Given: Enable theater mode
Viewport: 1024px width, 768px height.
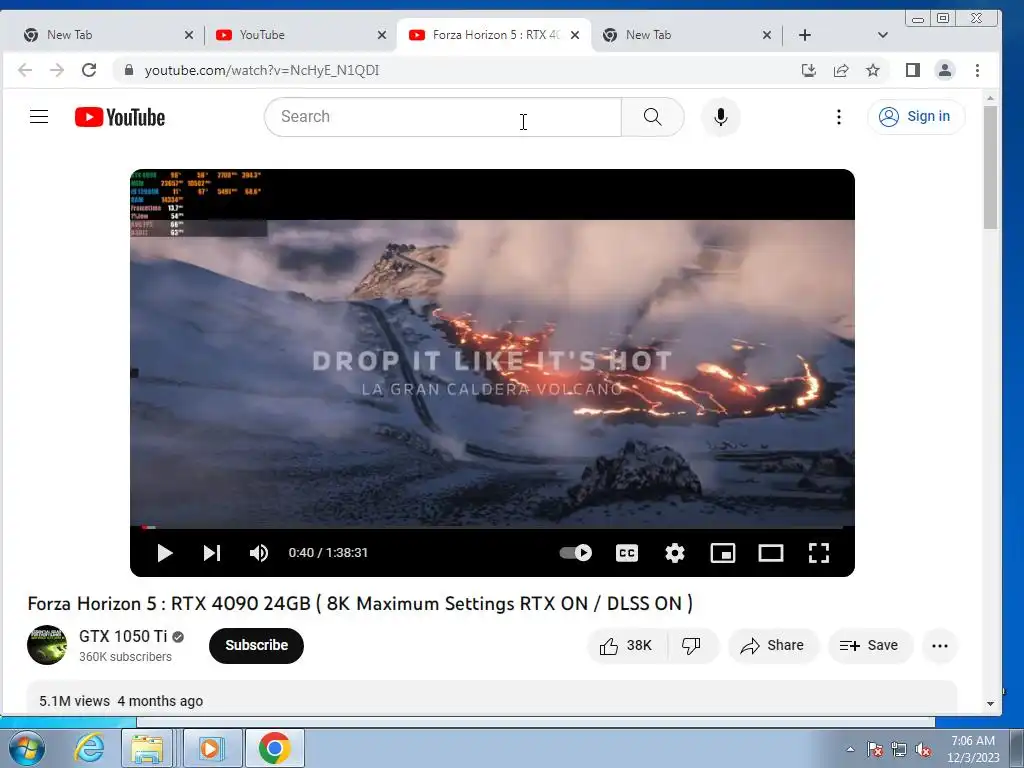Looking at the screenshot, I should click(771, 553).
